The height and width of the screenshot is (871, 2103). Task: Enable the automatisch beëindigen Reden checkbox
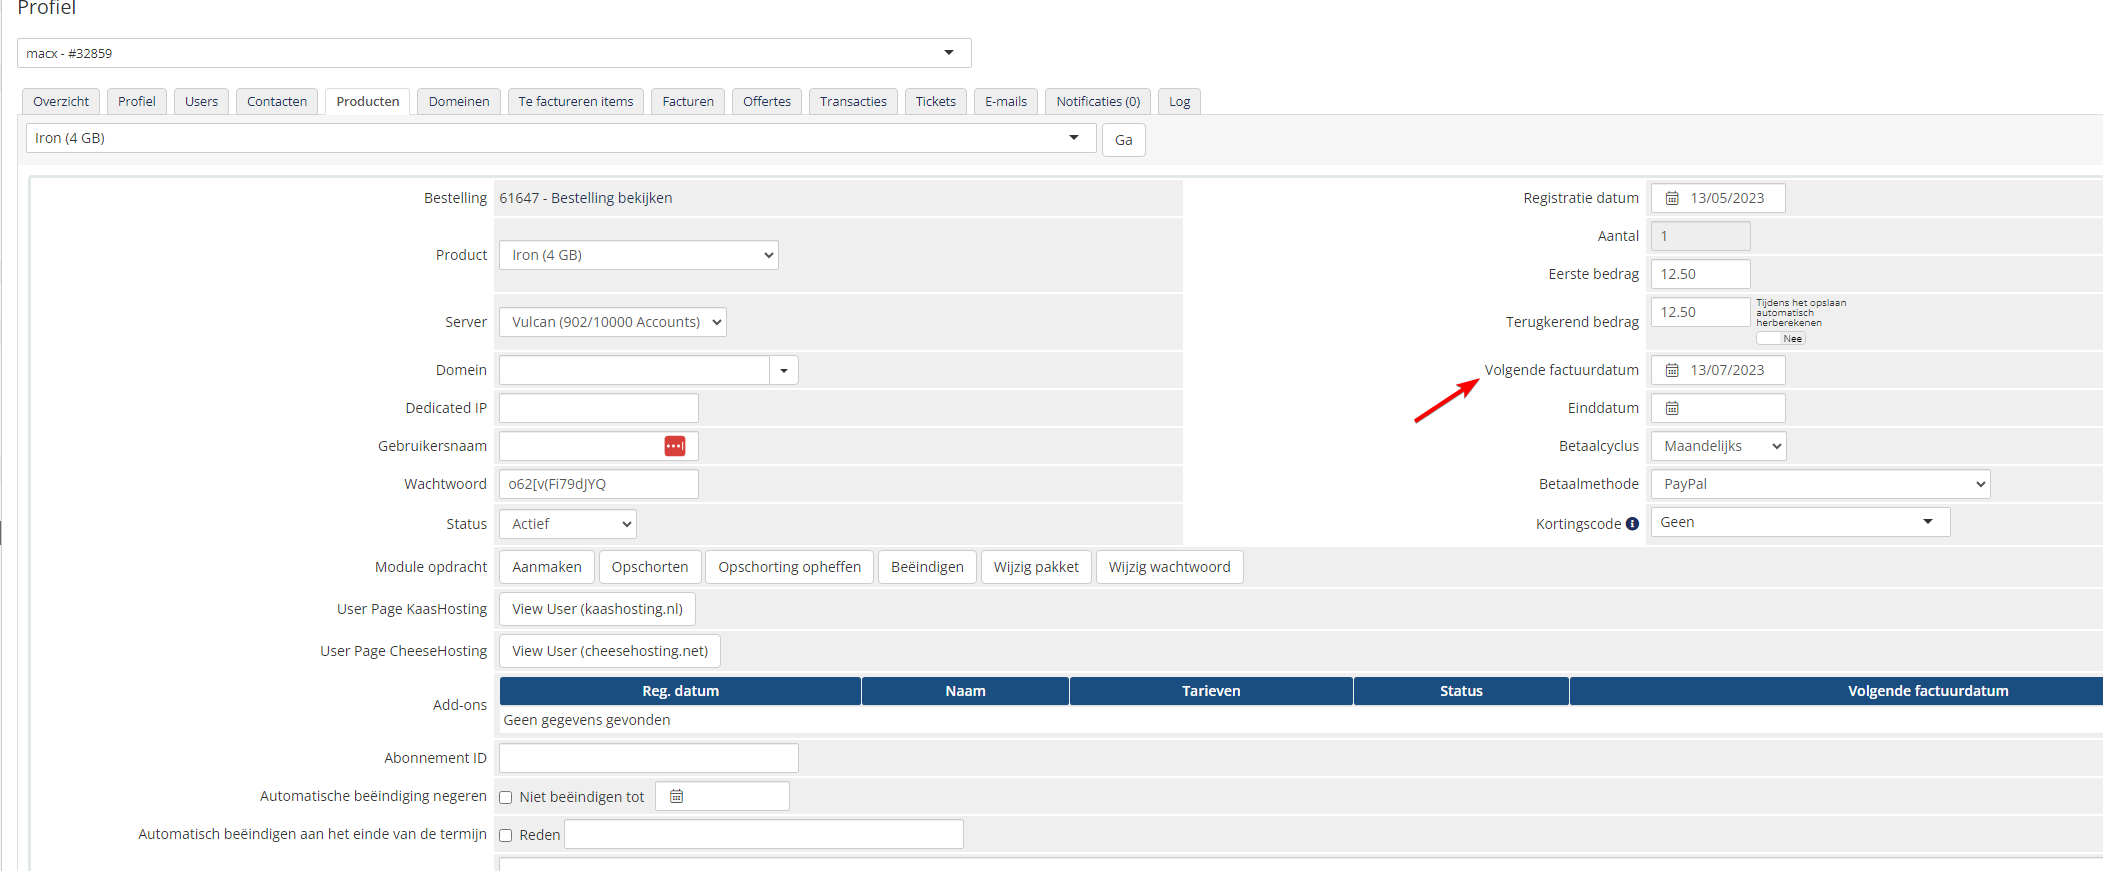[x=506, y=835]
